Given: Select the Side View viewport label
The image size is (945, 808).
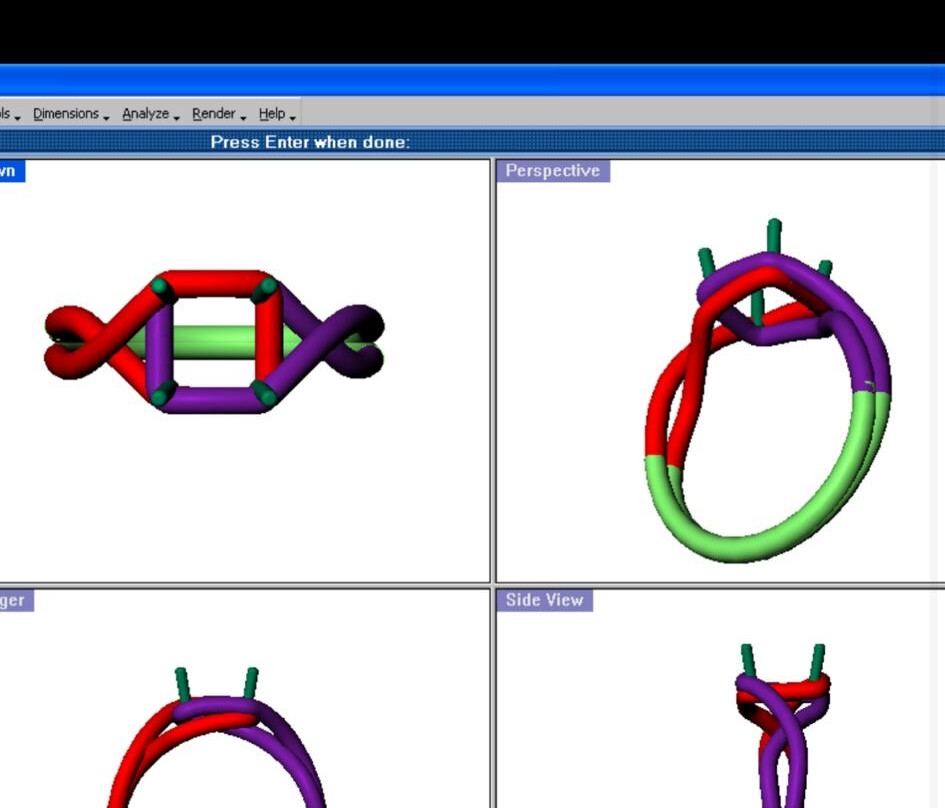Looking at the screenshot, I should click(x=544, y=600).
